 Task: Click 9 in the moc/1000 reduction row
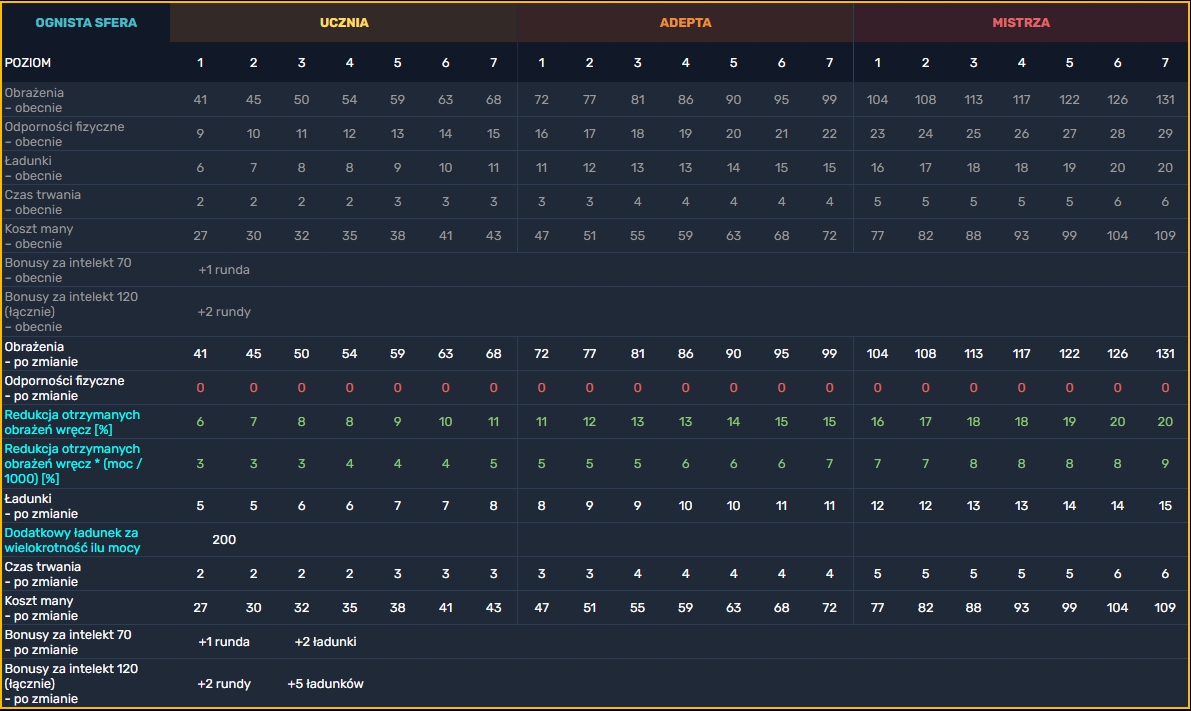(1165, 464)
